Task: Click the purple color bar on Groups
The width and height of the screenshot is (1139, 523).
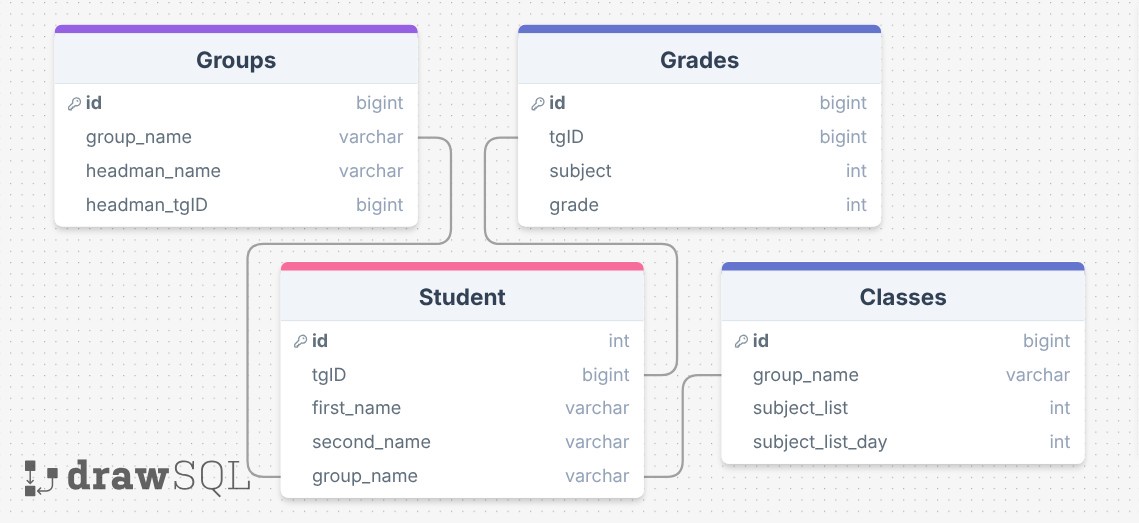Action: [x=236, y=29]
